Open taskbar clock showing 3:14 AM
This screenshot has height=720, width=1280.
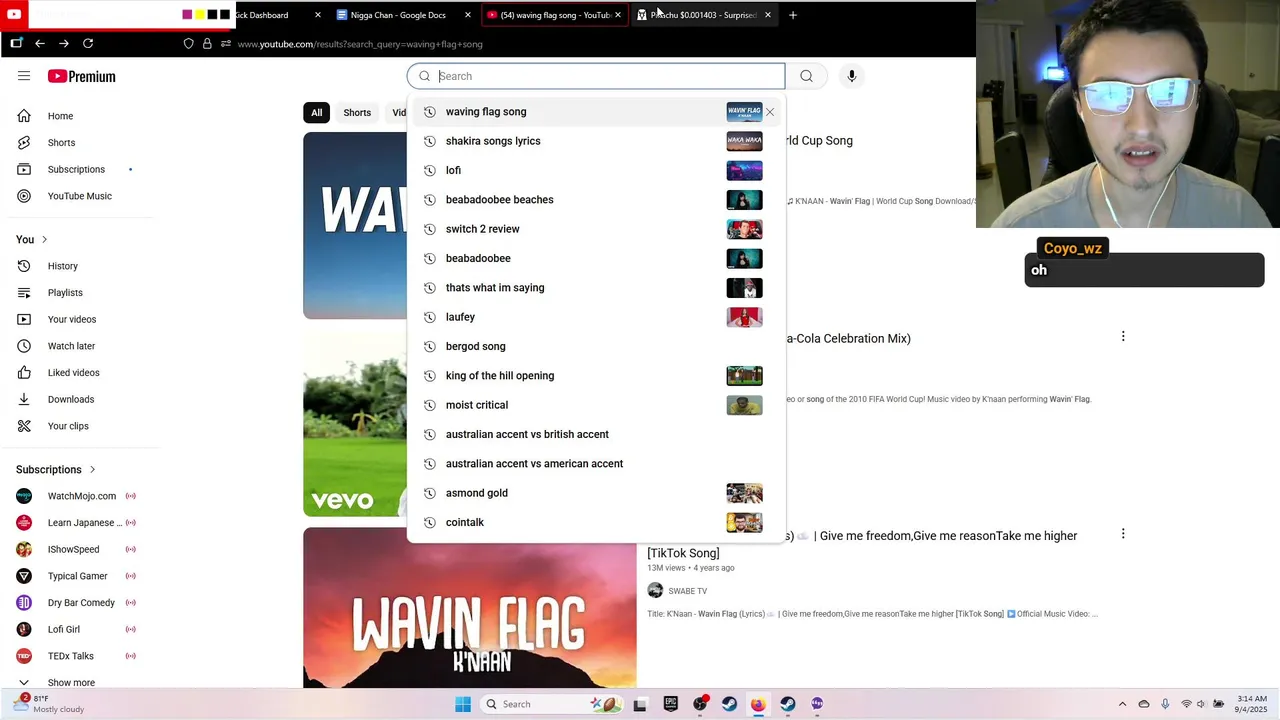[1252, 704]
